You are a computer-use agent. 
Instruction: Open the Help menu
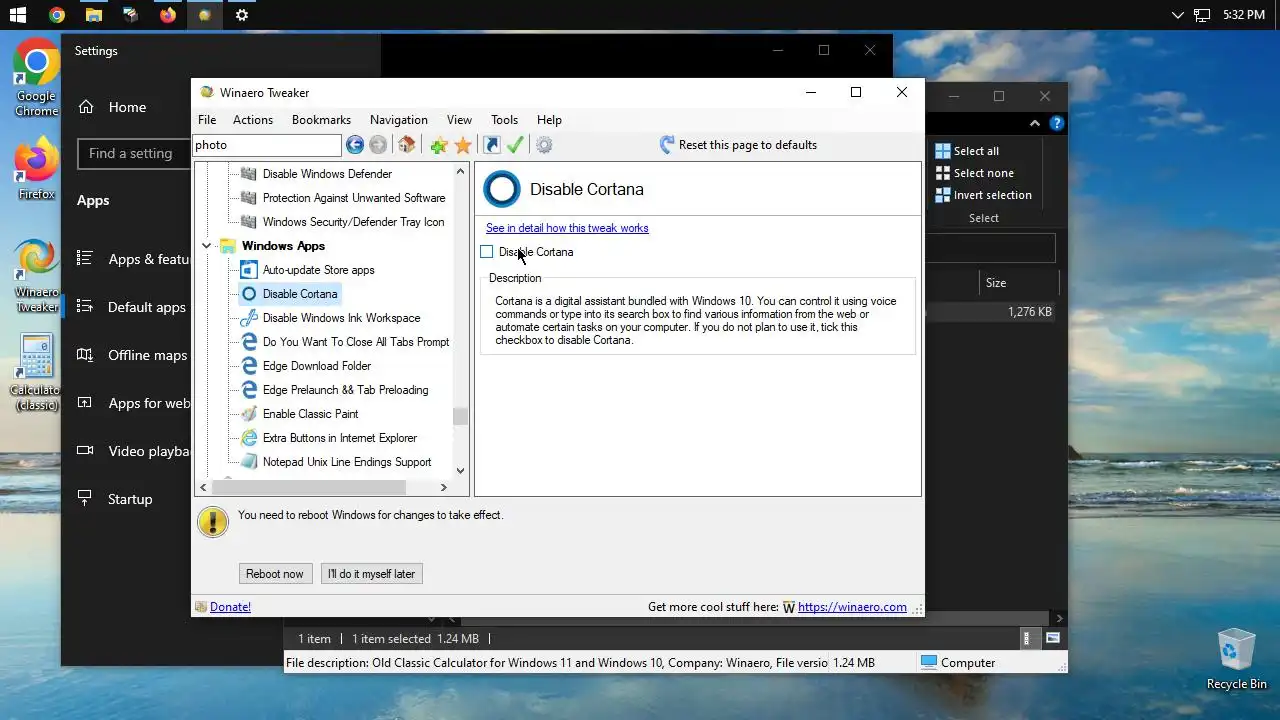549,120
